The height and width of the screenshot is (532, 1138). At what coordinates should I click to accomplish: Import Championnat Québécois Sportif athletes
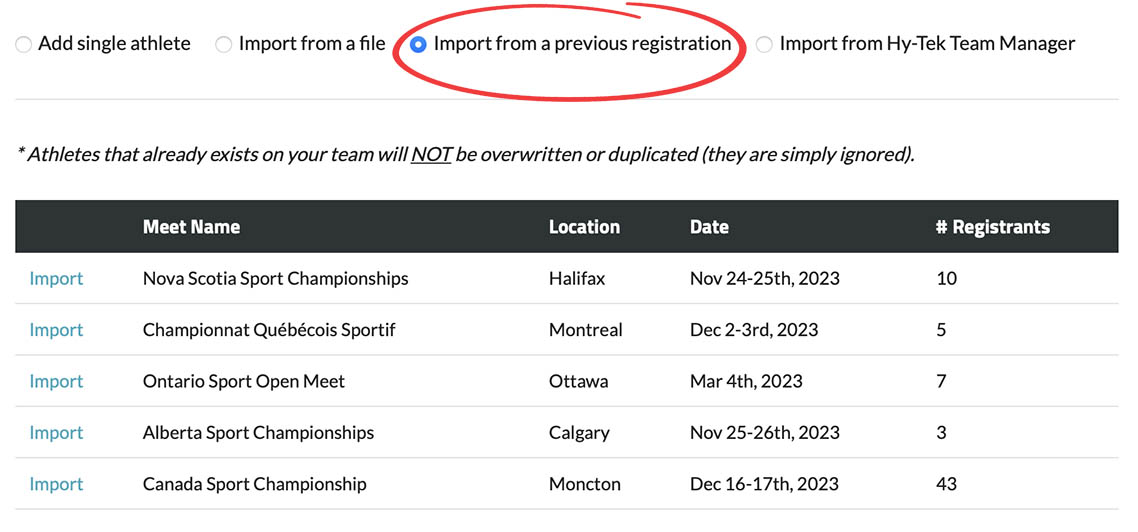pyautogui.click(x=56, y=330)
